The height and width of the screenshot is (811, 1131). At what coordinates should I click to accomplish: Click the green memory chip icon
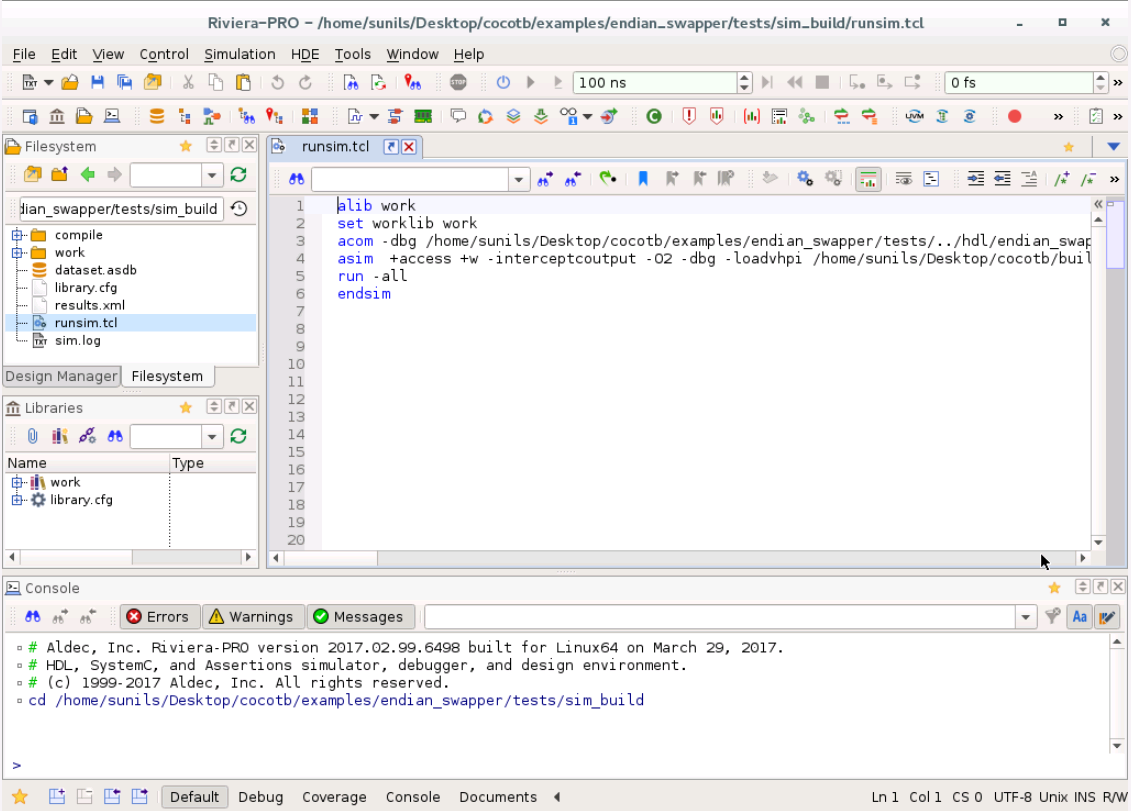[423, 116]
